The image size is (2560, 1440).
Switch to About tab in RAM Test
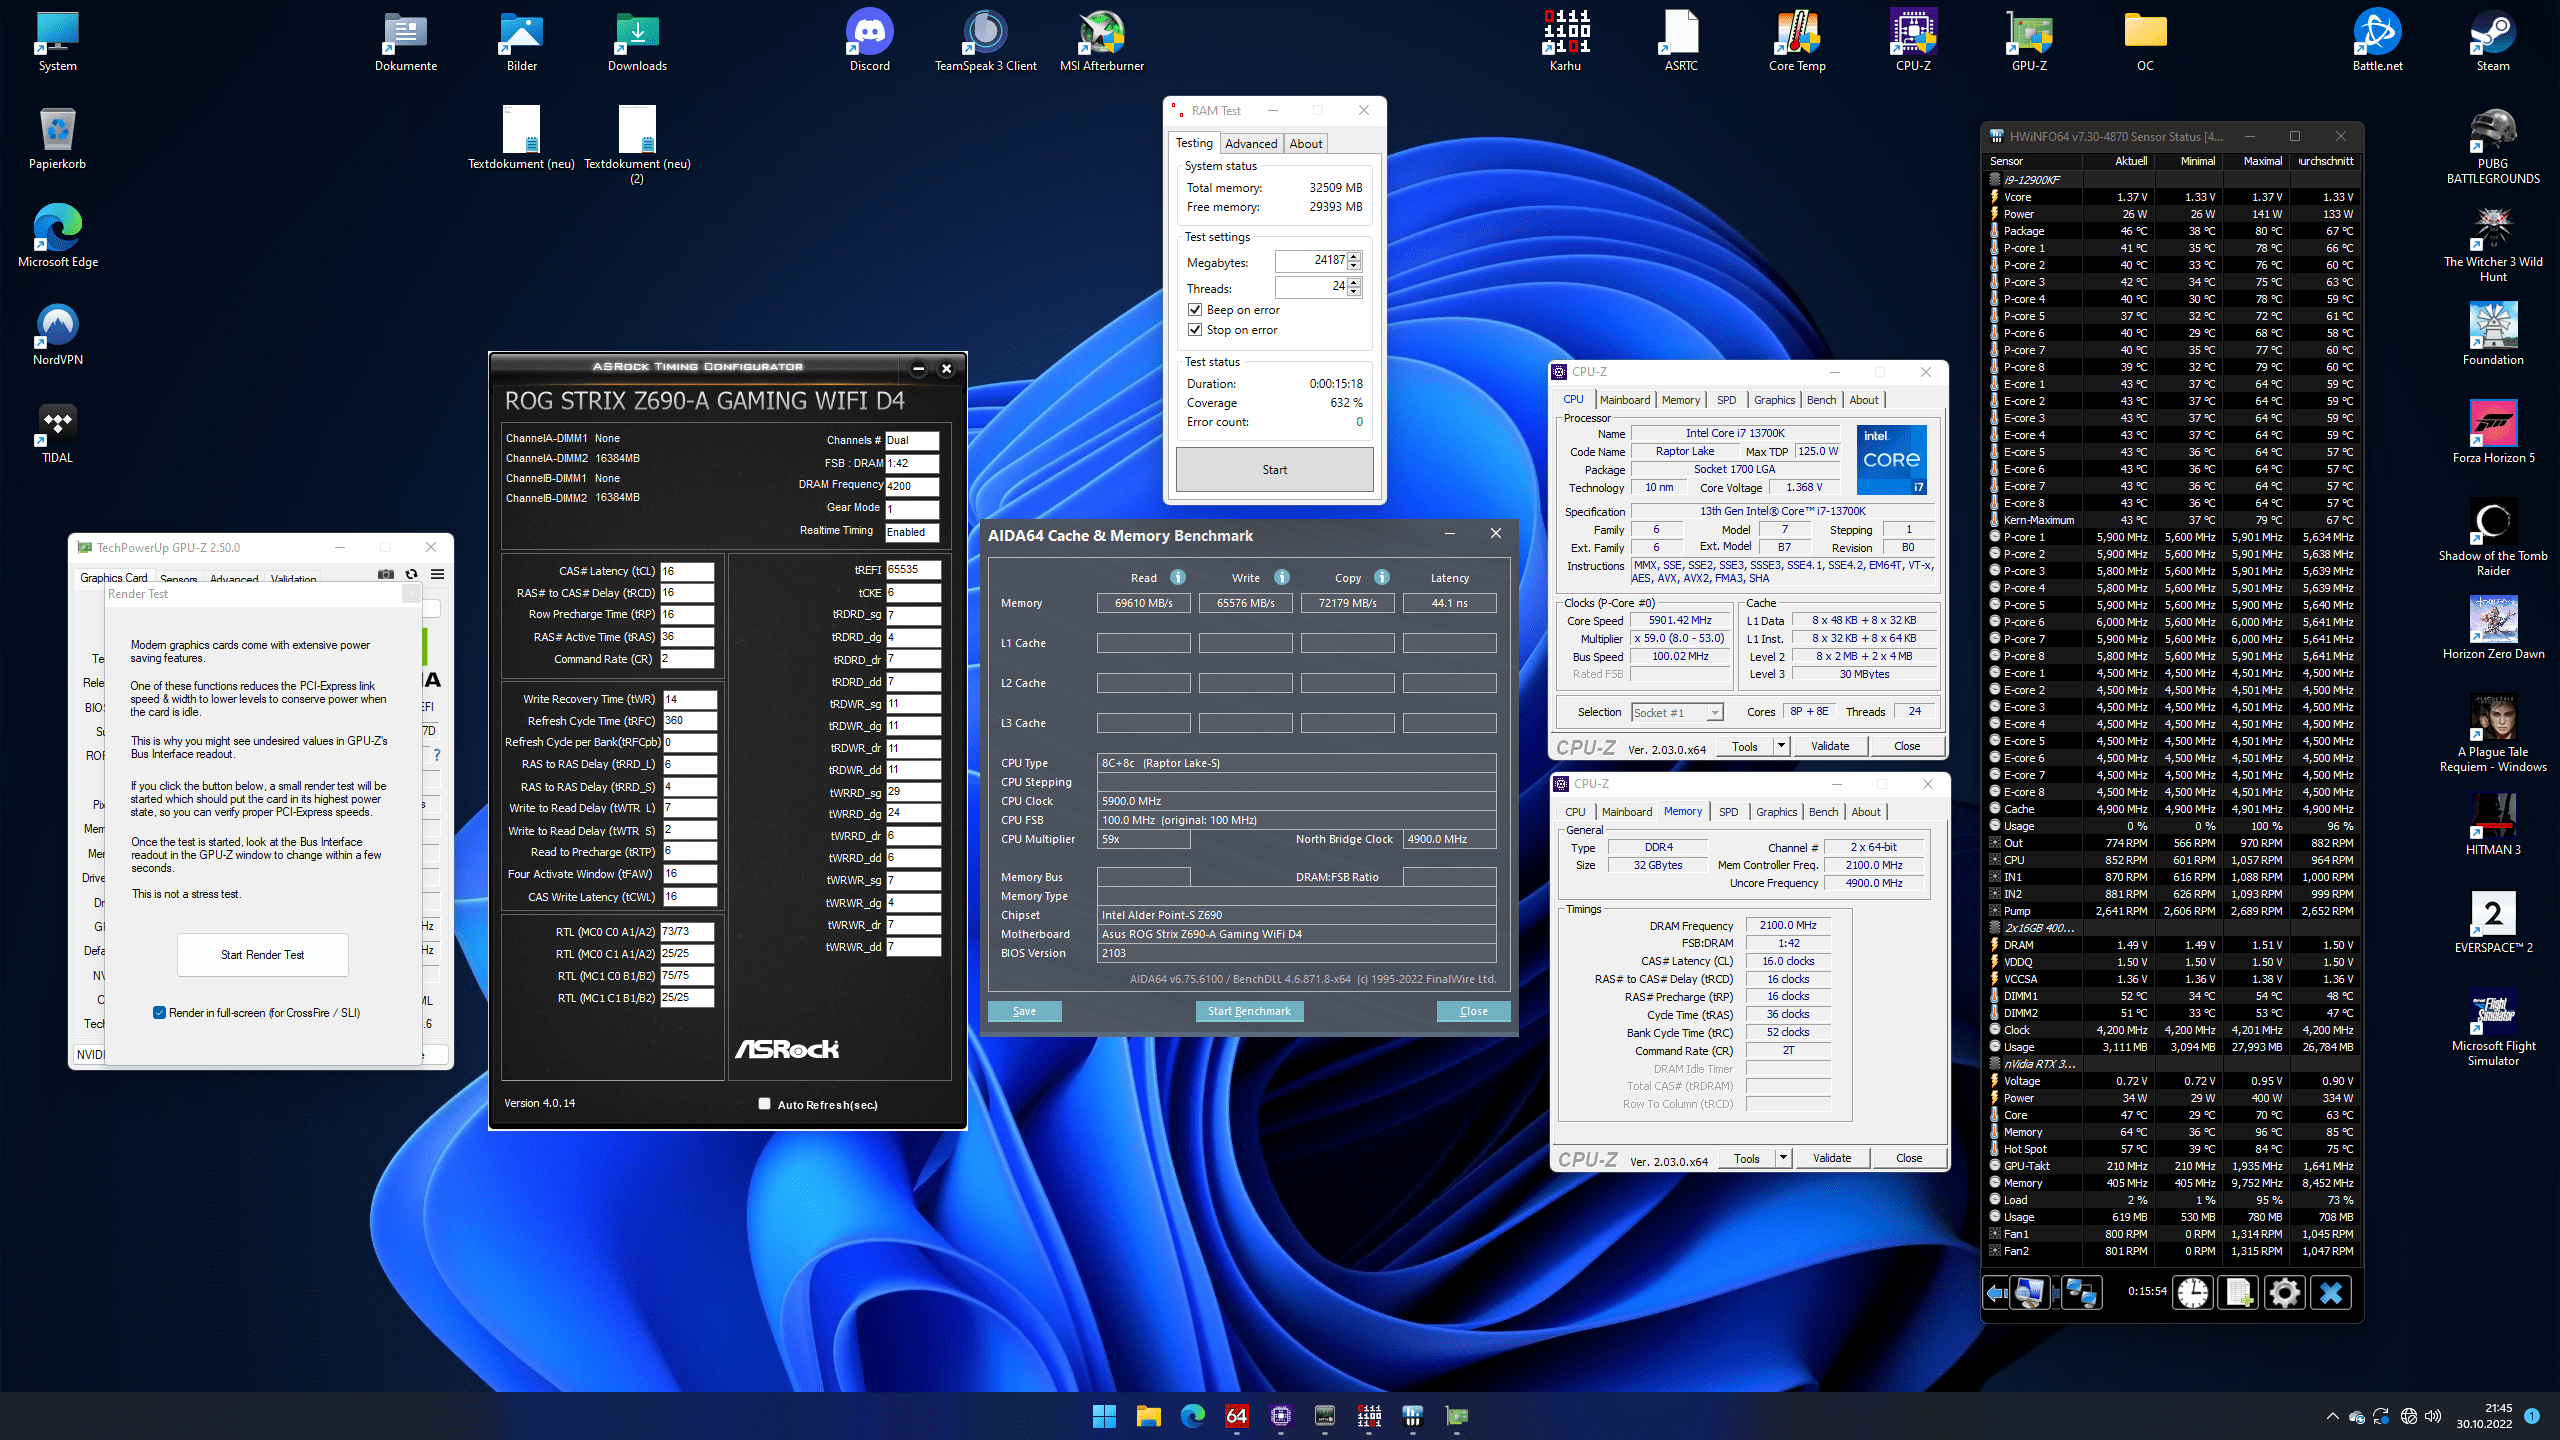(1305, 144)
